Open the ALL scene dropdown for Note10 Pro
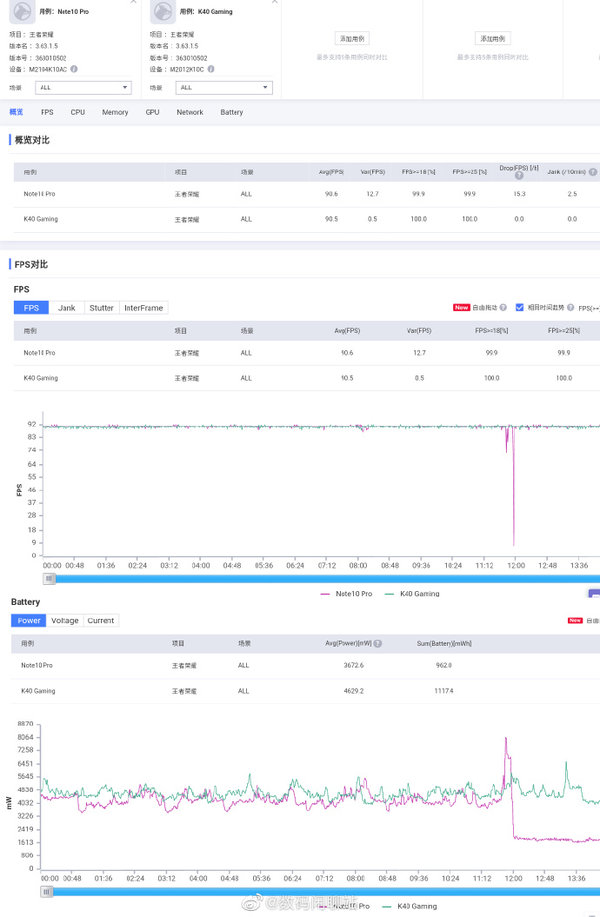600x917 pixels. tap(83, 88)
